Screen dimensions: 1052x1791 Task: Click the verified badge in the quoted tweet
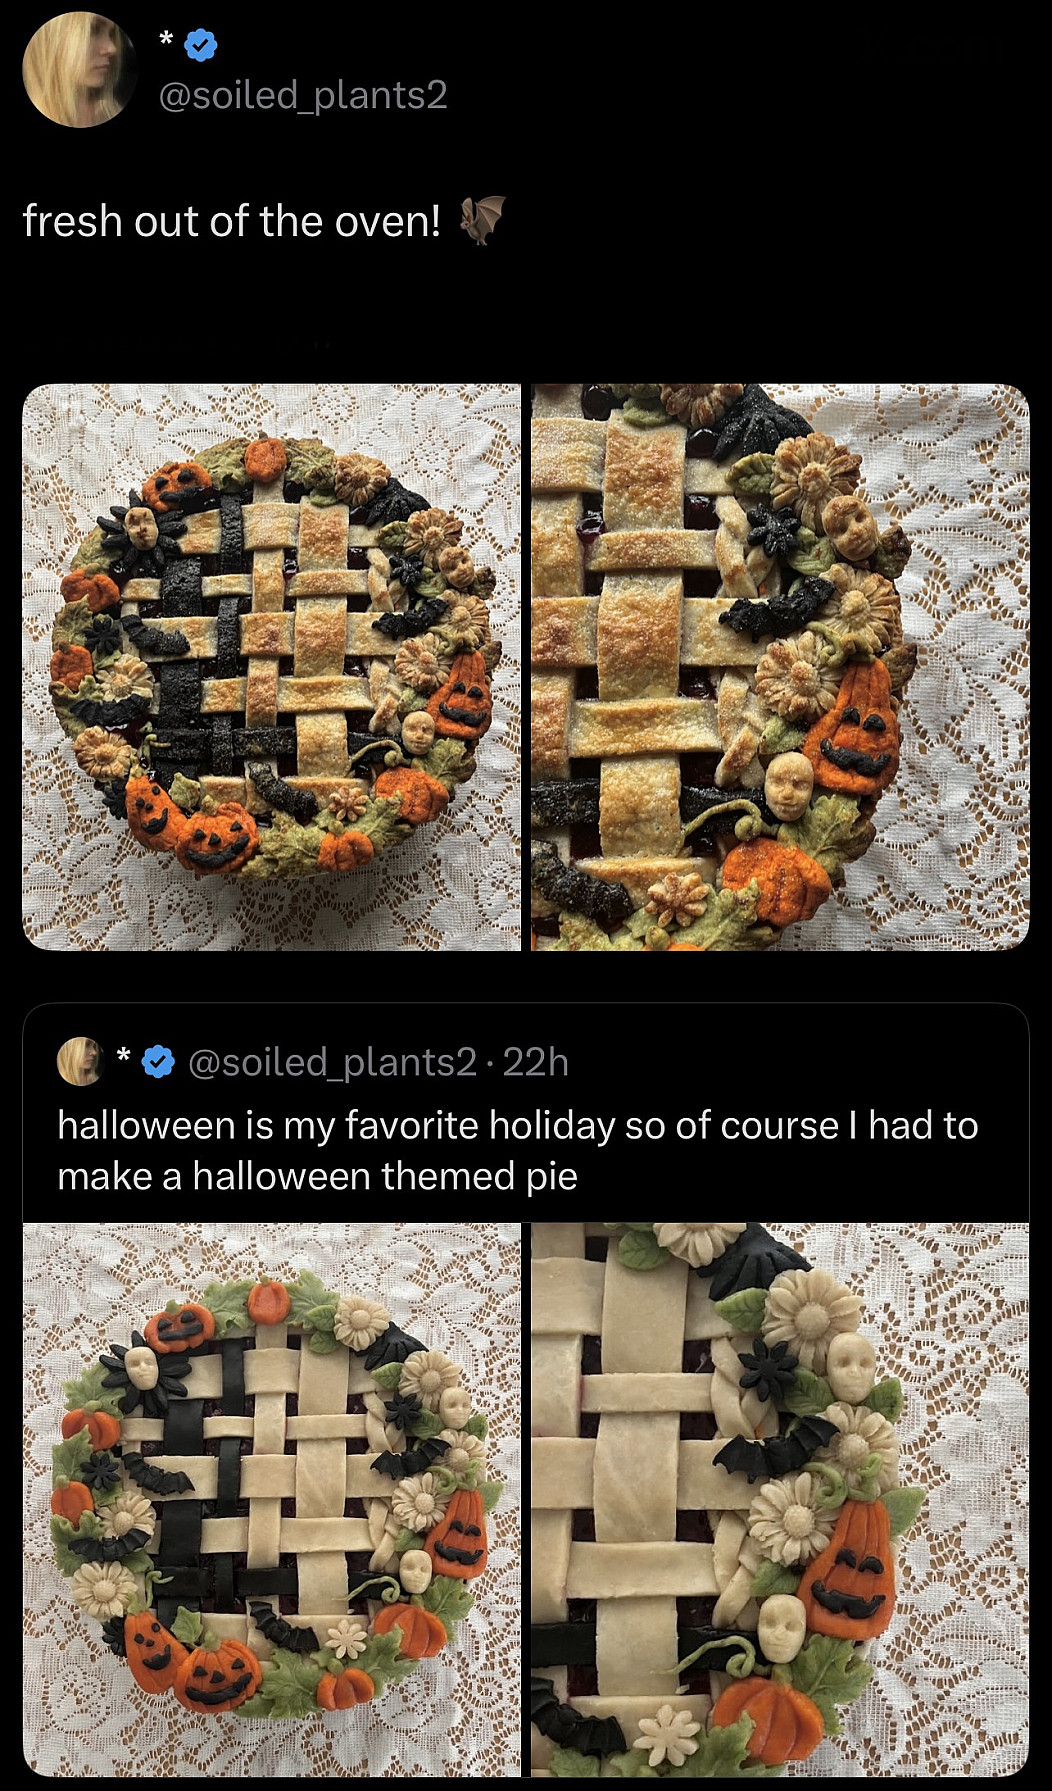pyautogui.click(x=159, y=1061)
